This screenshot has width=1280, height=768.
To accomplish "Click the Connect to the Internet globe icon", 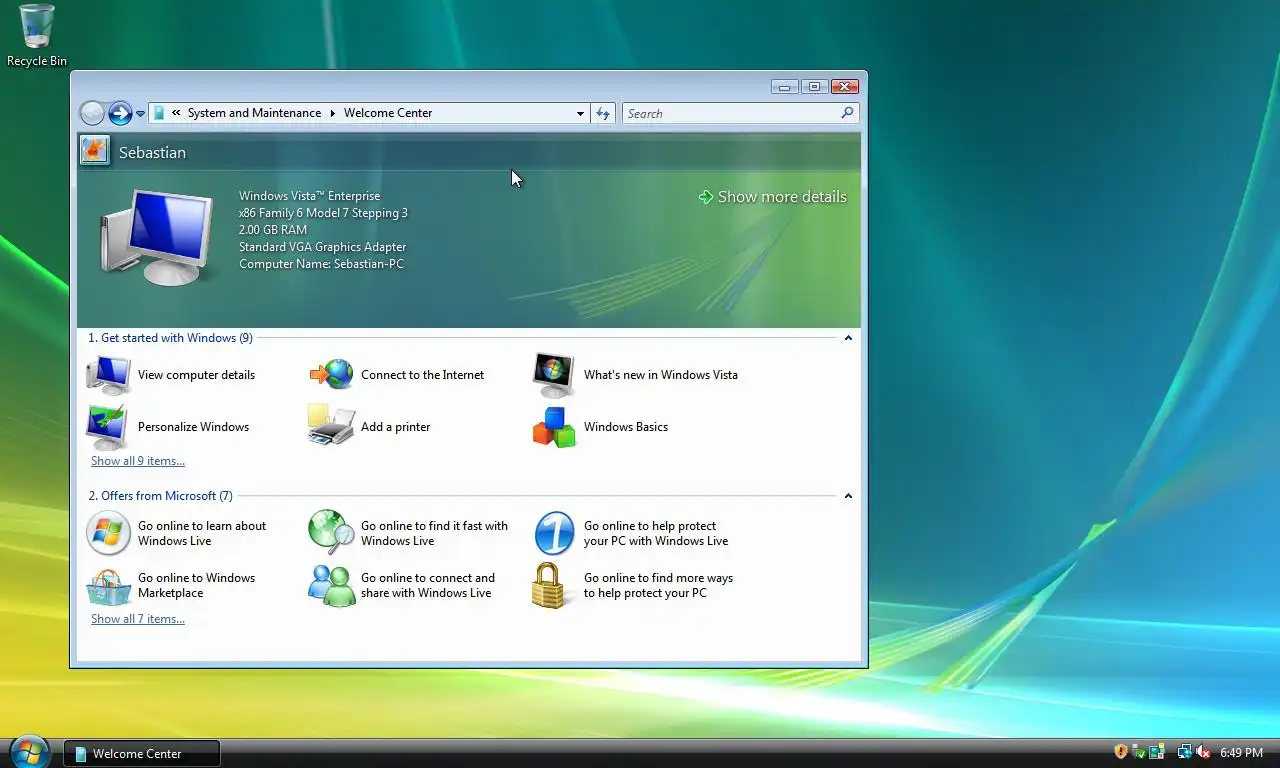I will pos(331,375).
